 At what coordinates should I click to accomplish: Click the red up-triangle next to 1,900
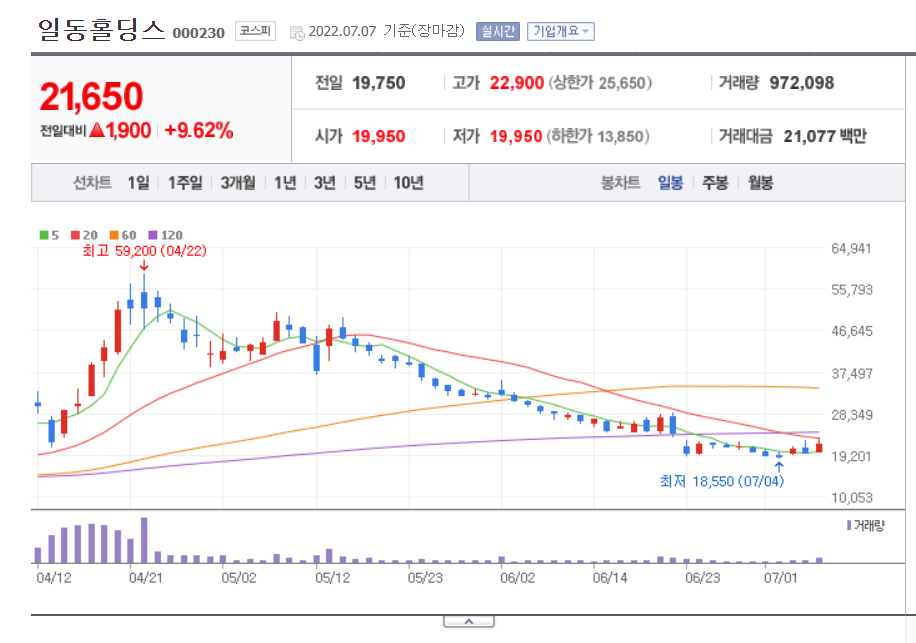coord(98,130)
